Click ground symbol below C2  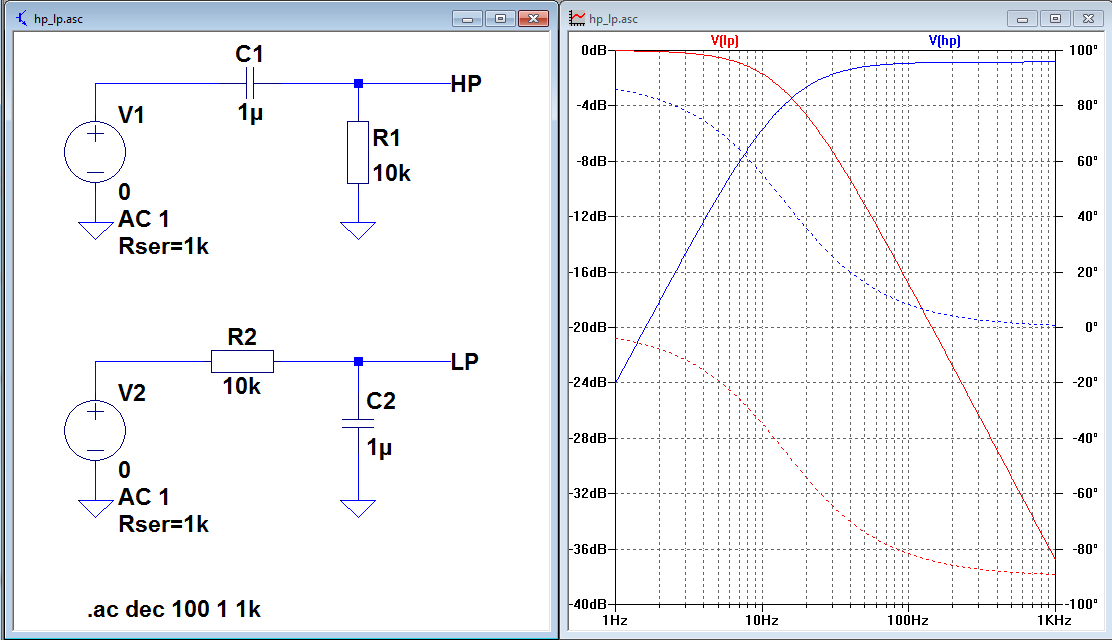(358, 509)
